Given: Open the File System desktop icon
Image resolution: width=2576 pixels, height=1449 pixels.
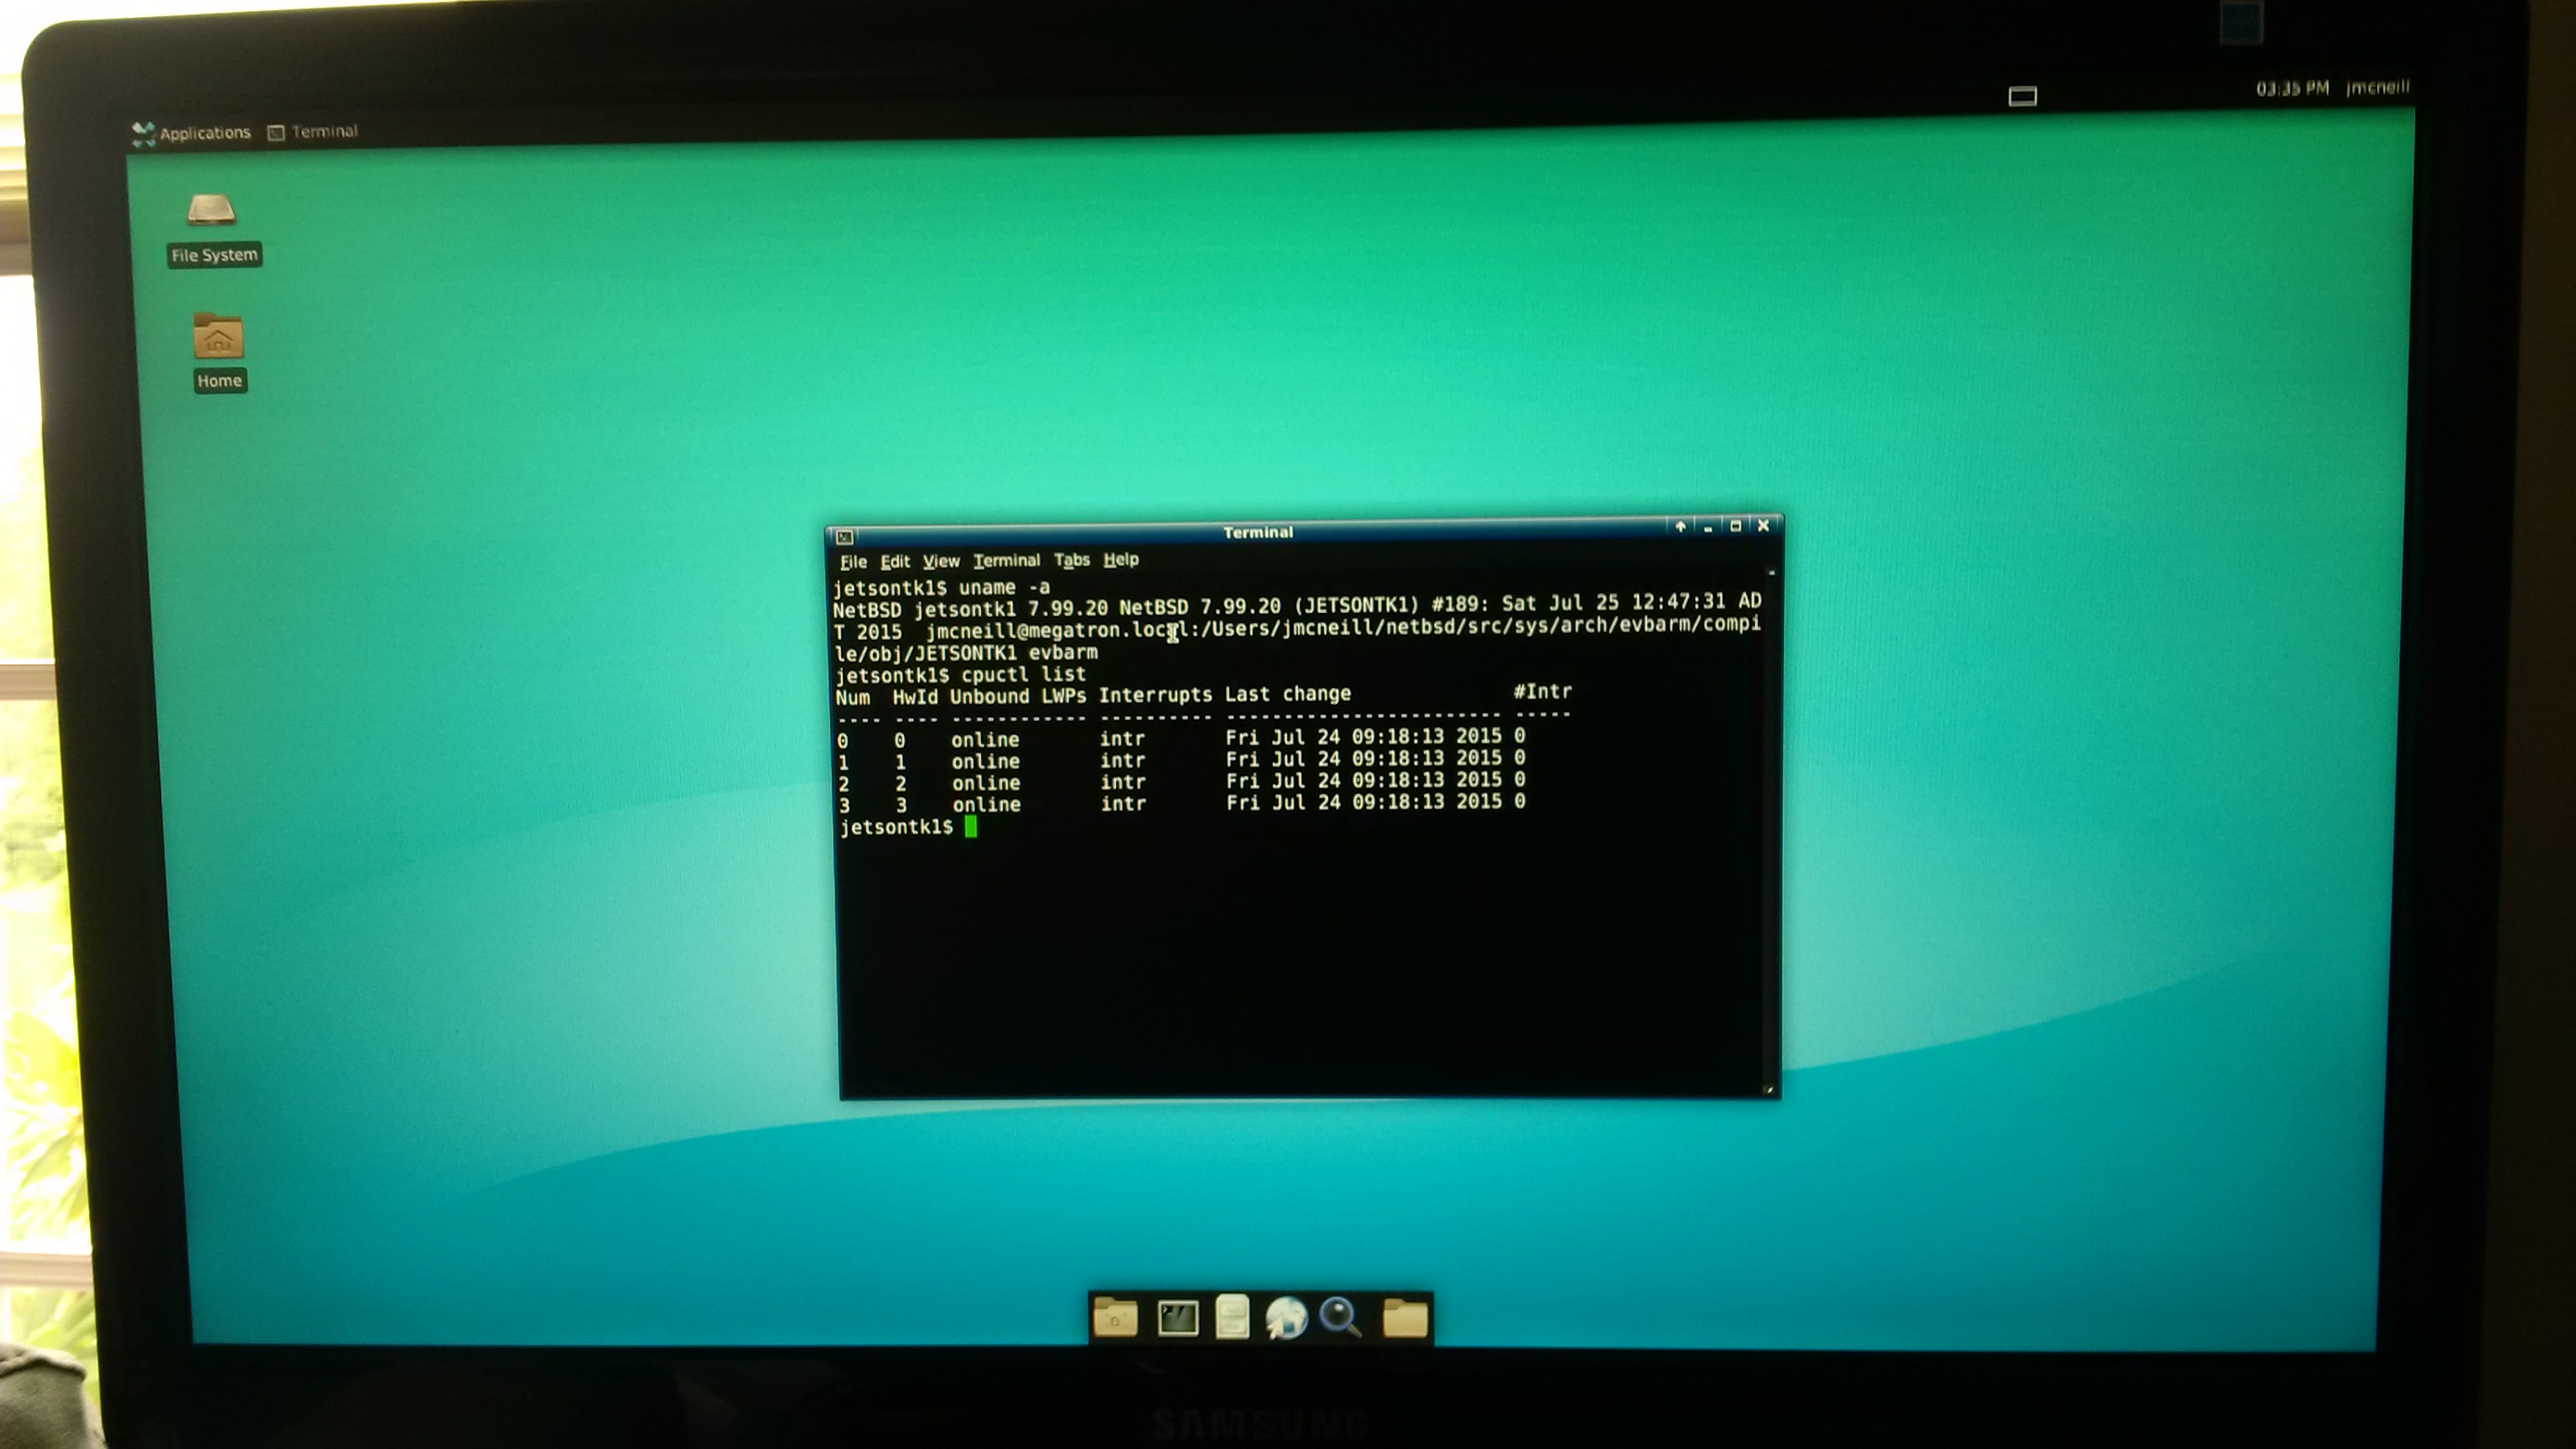Looking at the screenshot, I should pyautogui.click(x=212, y=211).
